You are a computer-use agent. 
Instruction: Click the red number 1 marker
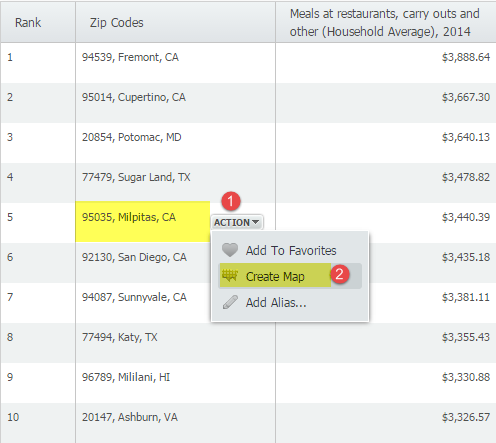point(231,201)
